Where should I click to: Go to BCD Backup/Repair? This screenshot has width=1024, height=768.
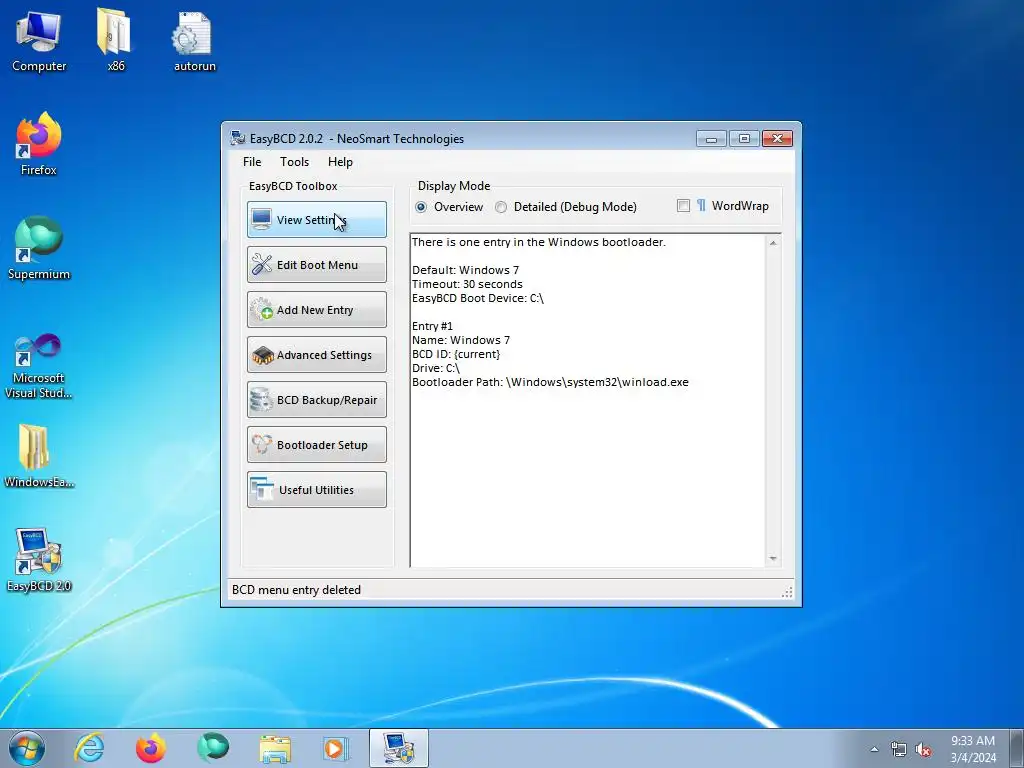tap(317, 400)
